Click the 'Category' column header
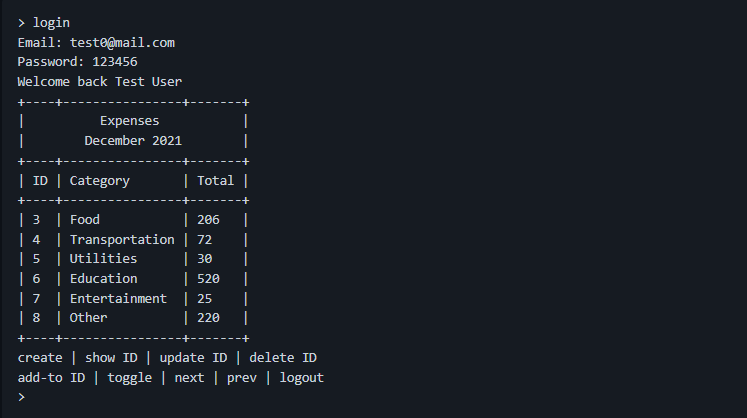The height and width of the screenshot is (418, 747). (99, 181)
